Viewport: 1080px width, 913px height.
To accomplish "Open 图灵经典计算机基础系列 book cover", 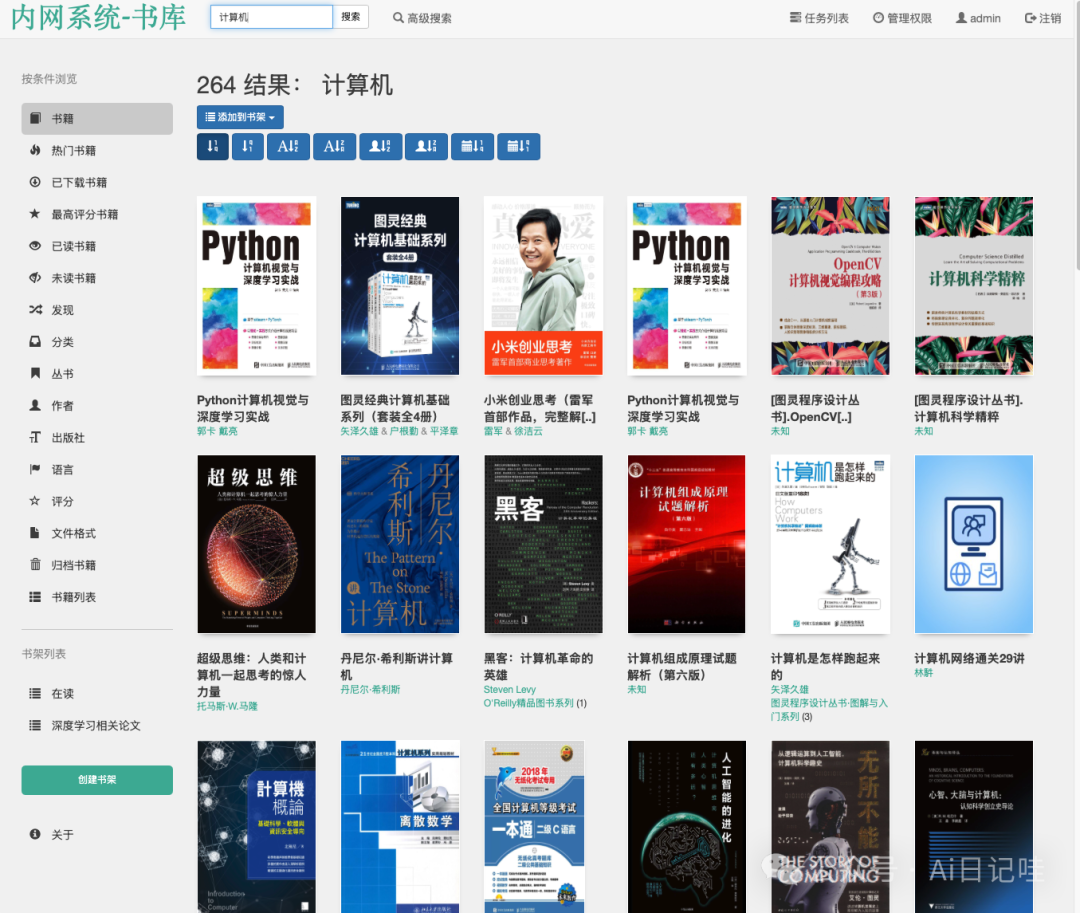I will point(399,286).
